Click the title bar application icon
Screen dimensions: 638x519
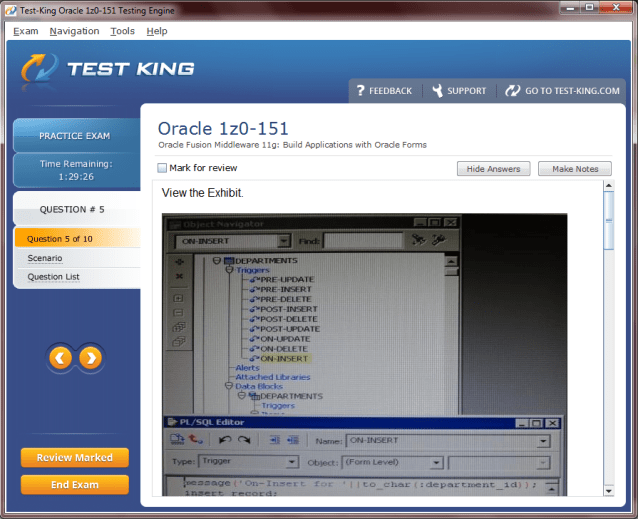(11, 10)
